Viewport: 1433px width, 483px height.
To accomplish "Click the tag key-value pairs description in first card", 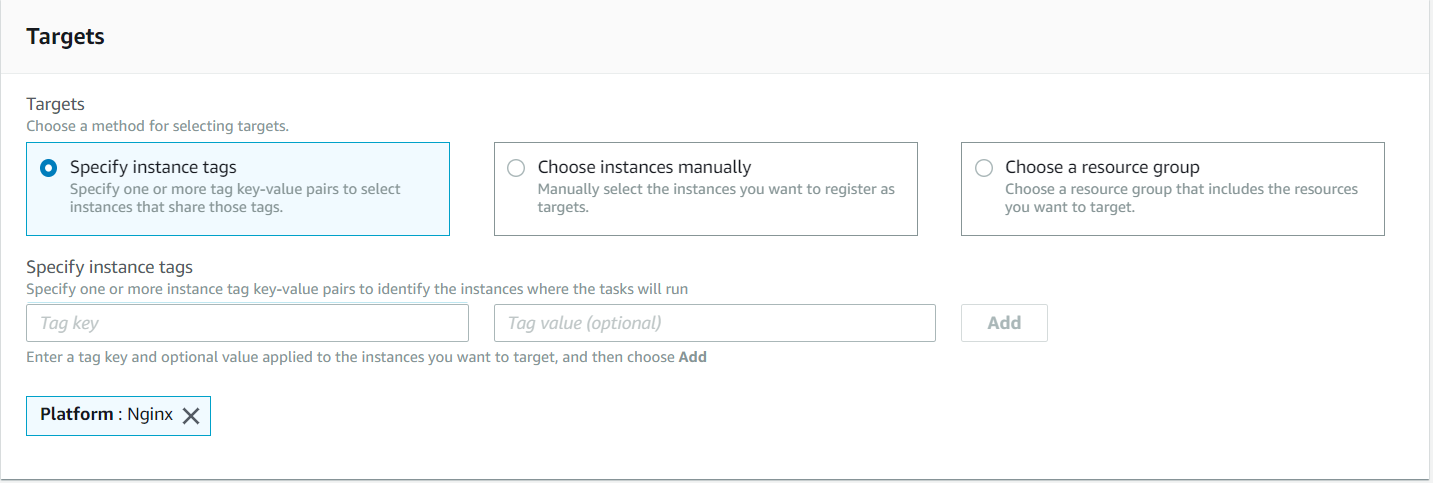I will click(235, 198).
